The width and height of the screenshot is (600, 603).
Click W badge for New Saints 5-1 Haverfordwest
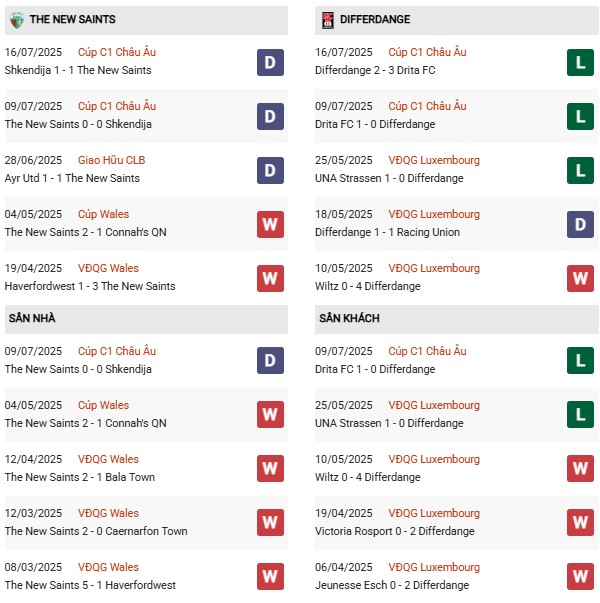pos(270,577)
